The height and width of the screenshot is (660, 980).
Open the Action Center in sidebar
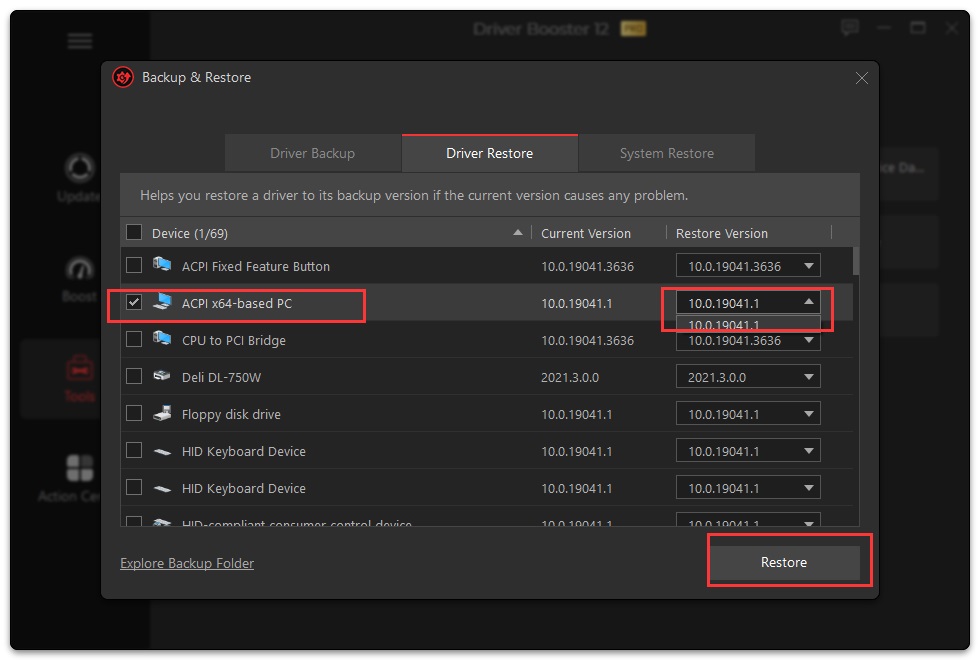pos(70,478)
